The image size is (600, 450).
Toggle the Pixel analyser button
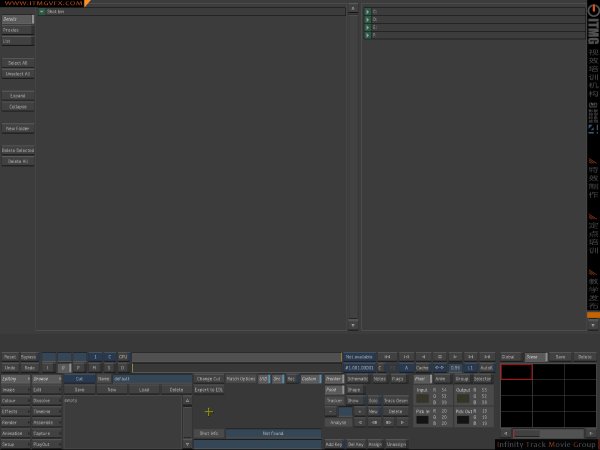tap(422, 379)
